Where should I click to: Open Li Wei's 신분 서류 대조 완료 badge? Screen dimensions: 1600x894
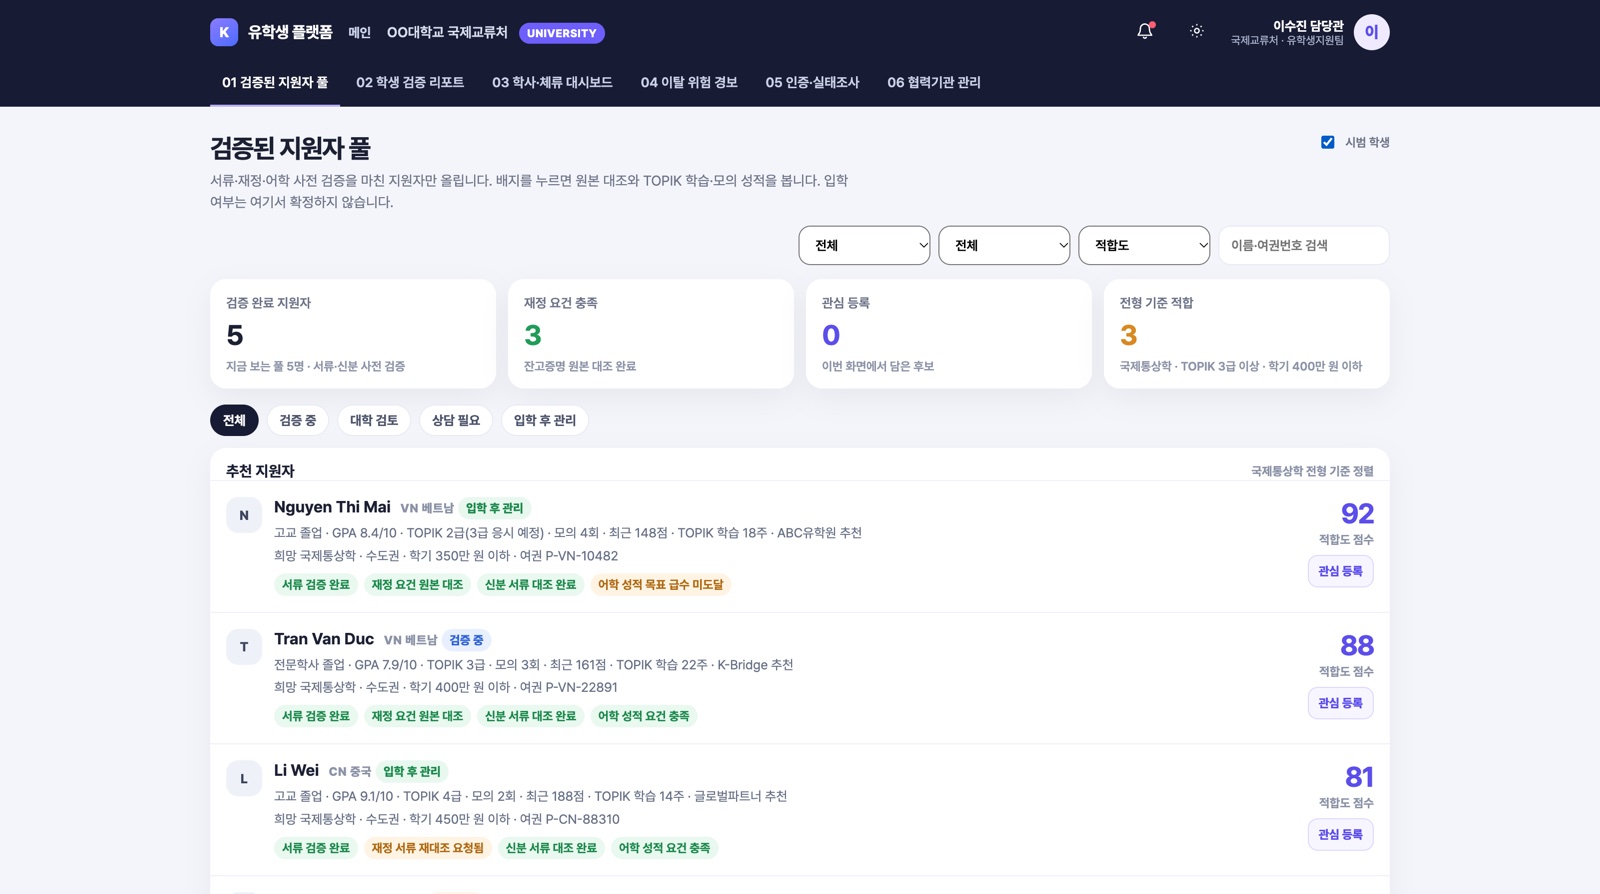tap(551, 848)
